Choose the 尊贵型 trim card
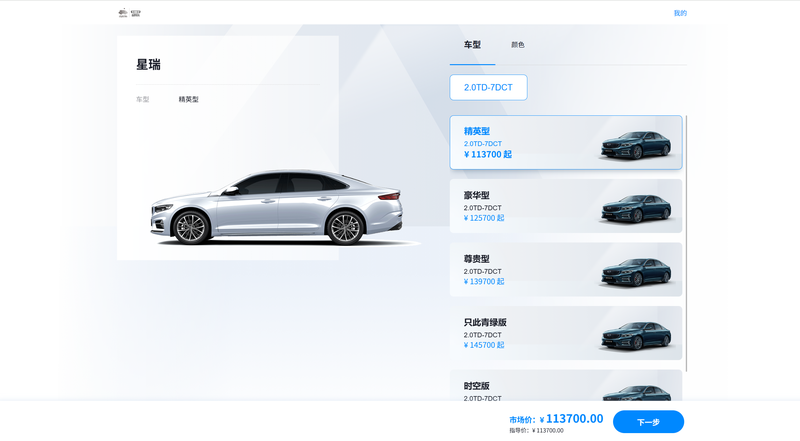Viewport: 800px width, 441px height. click(x=566, y=270)
